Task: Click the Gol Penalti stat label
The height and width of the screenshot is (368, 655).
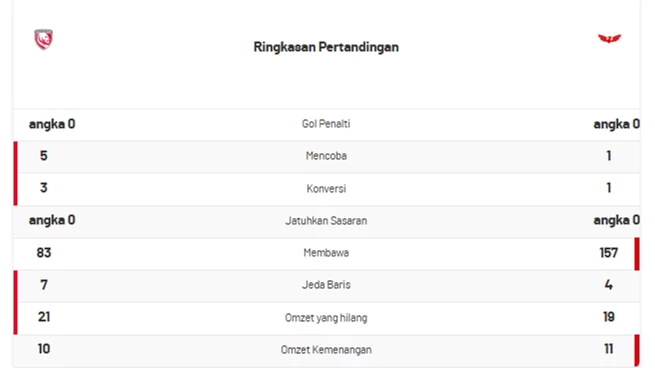Action: pos(326,124)
